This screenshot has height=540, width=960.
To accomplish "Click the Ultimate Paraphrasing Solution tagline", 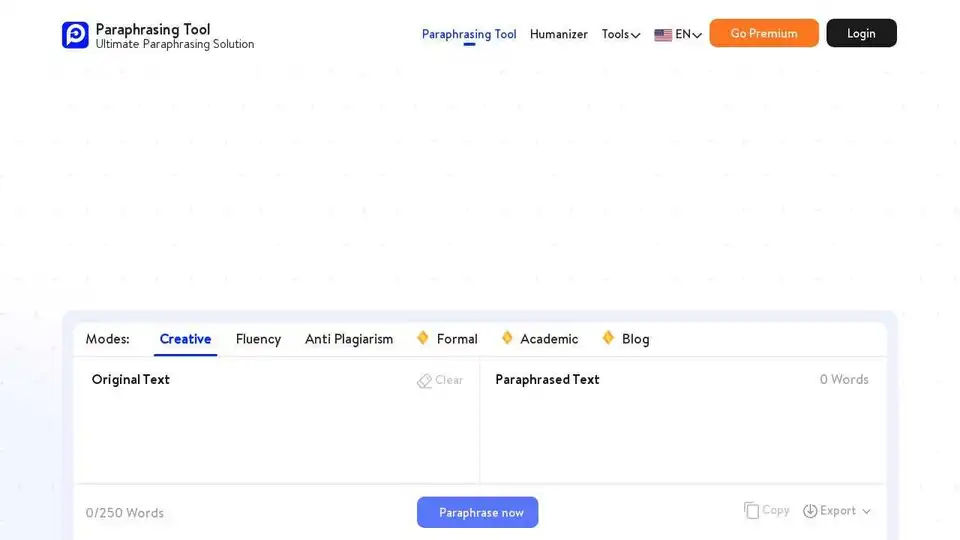I will point(174,44).
